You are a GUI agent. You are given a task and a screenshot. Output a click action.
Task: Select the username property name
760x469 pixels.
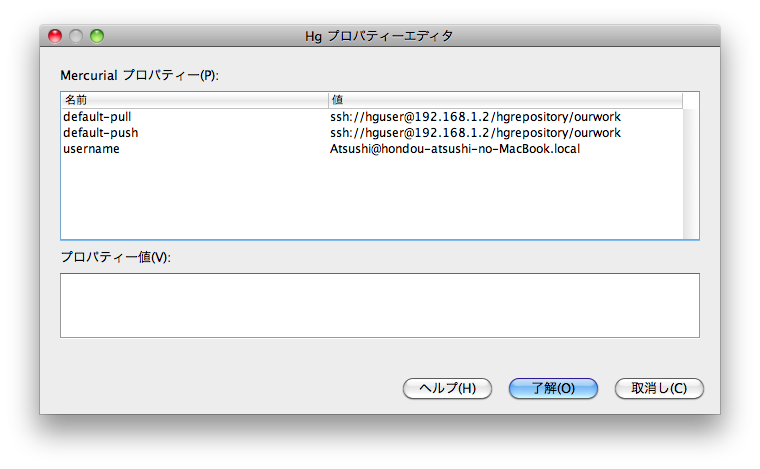[91, 149]
